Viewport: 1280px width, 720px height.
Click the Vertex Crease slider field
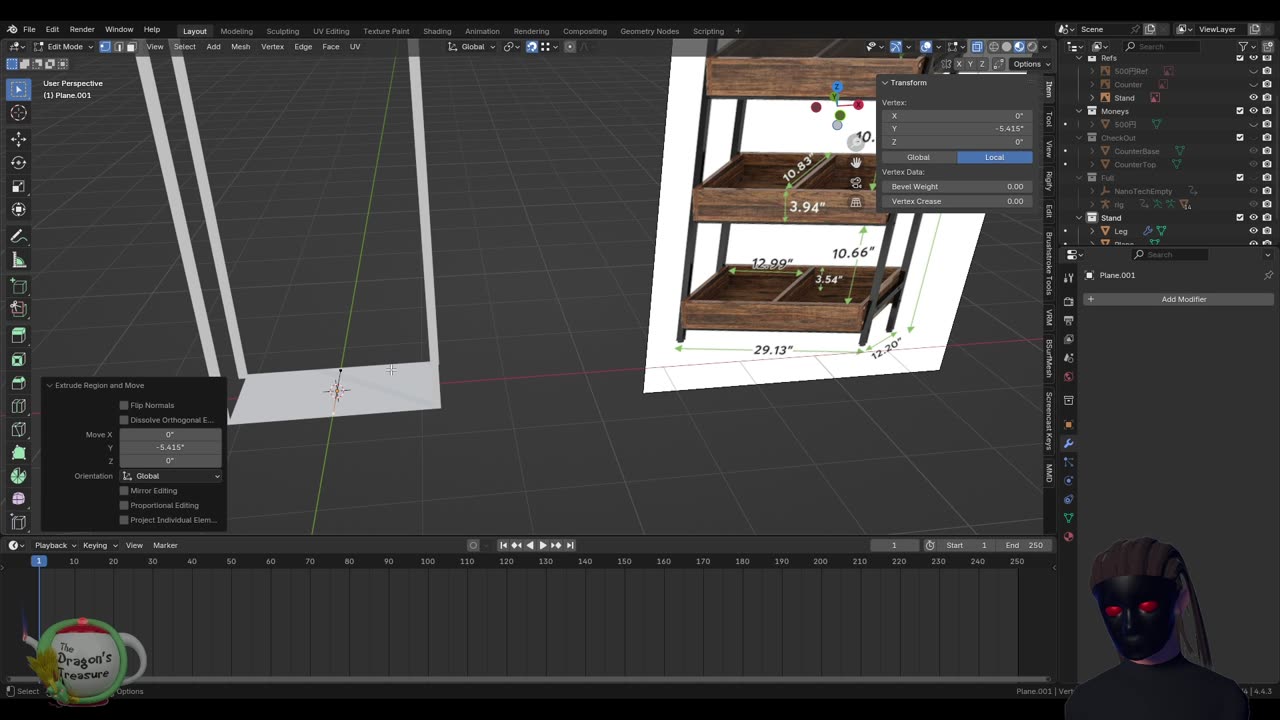(x=956, y=201)
